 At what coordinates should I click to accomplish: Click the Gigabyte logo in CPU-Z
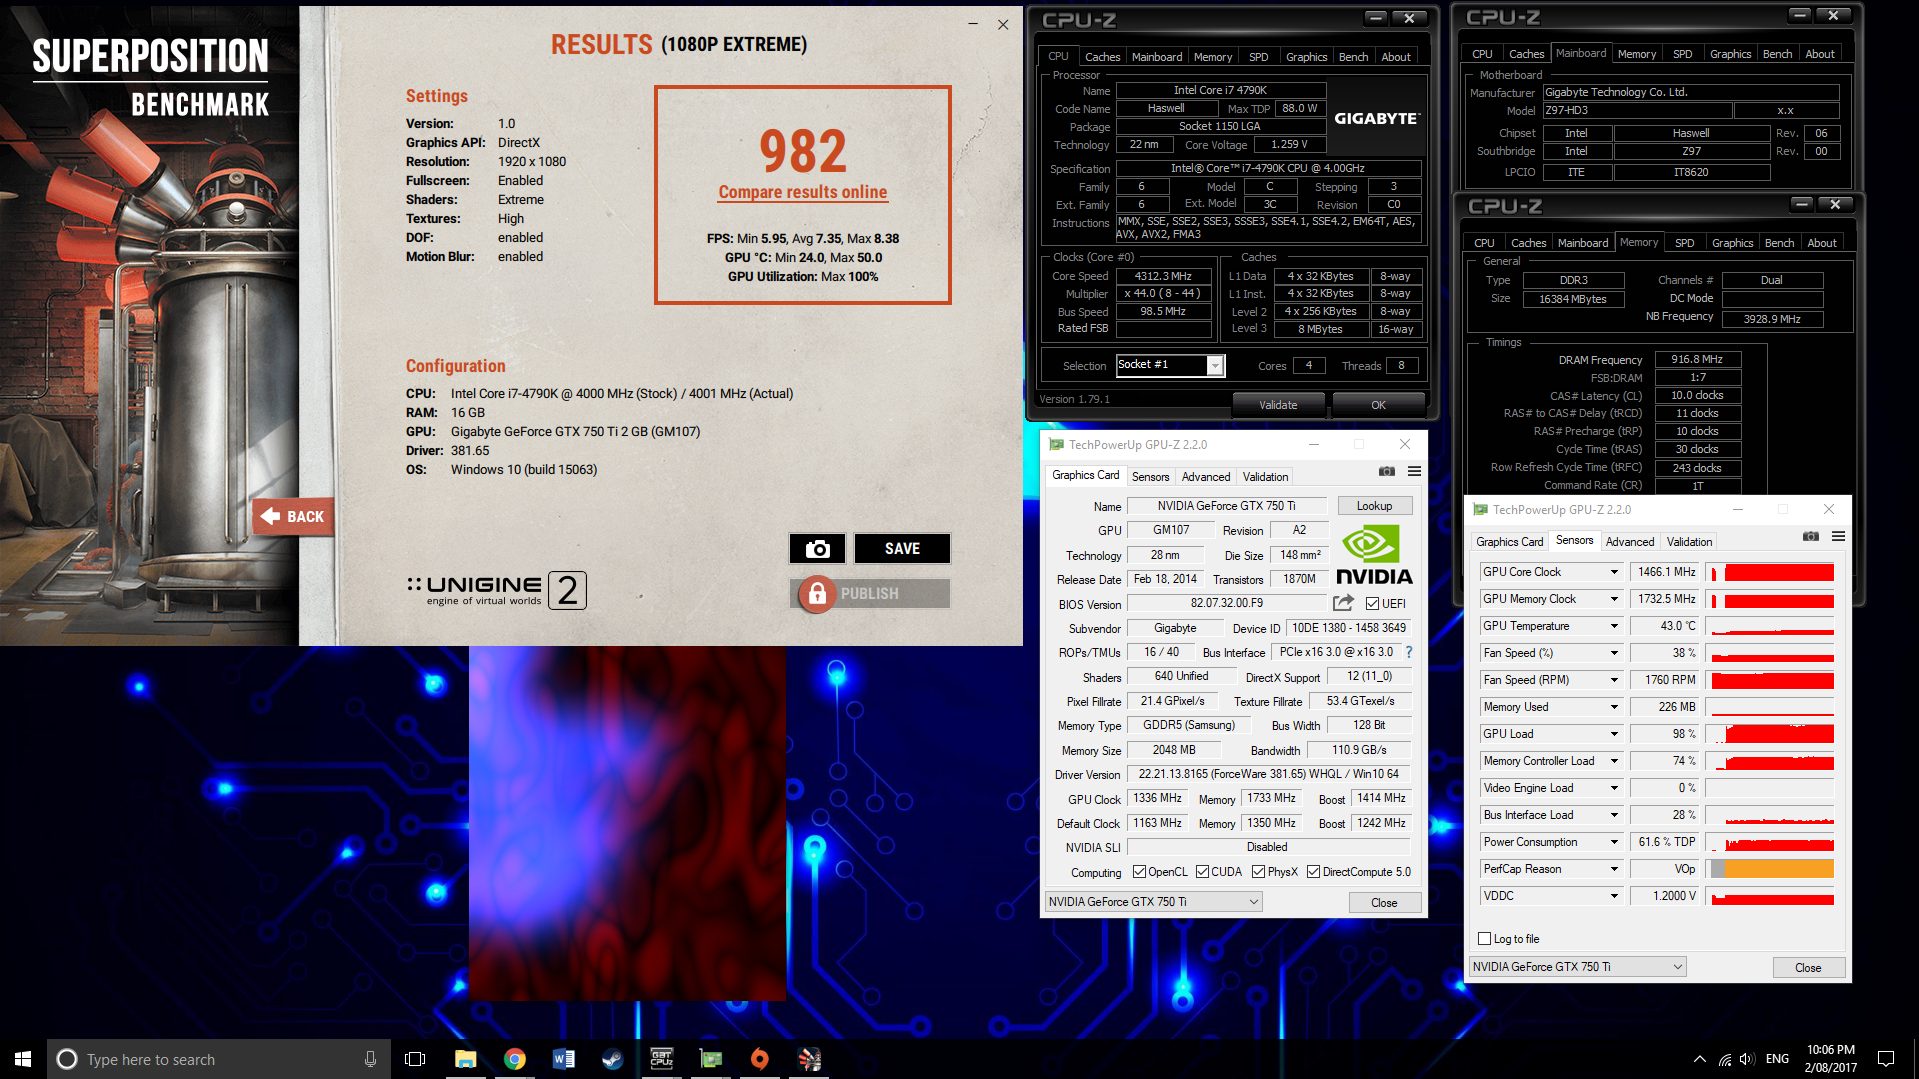pyautogui.click(x=1376, y=118)
